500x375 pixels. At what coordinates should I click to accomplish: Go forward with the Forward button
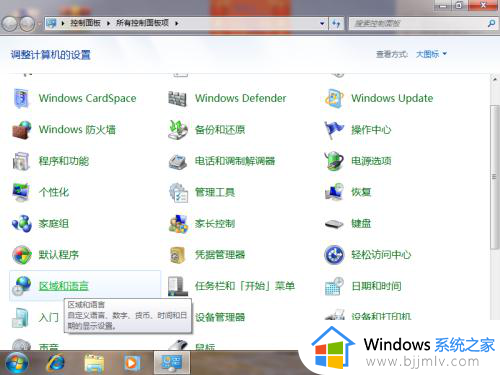click(x=27, y=24)
